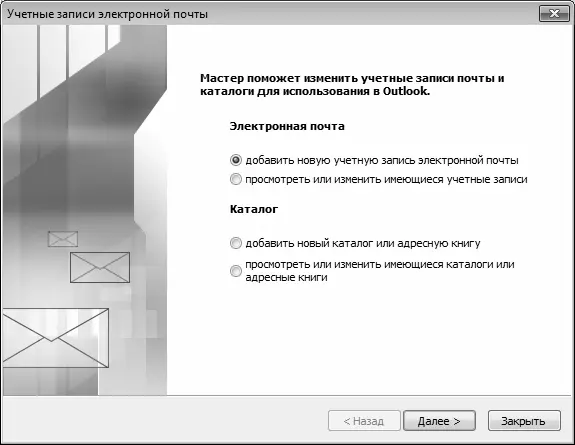The width and height of the screenshot is (575, 445).
Task: Click label text 'добавить новую учетную запись электронной почты'
Action: pyautogui.click(x=382, y=161)
